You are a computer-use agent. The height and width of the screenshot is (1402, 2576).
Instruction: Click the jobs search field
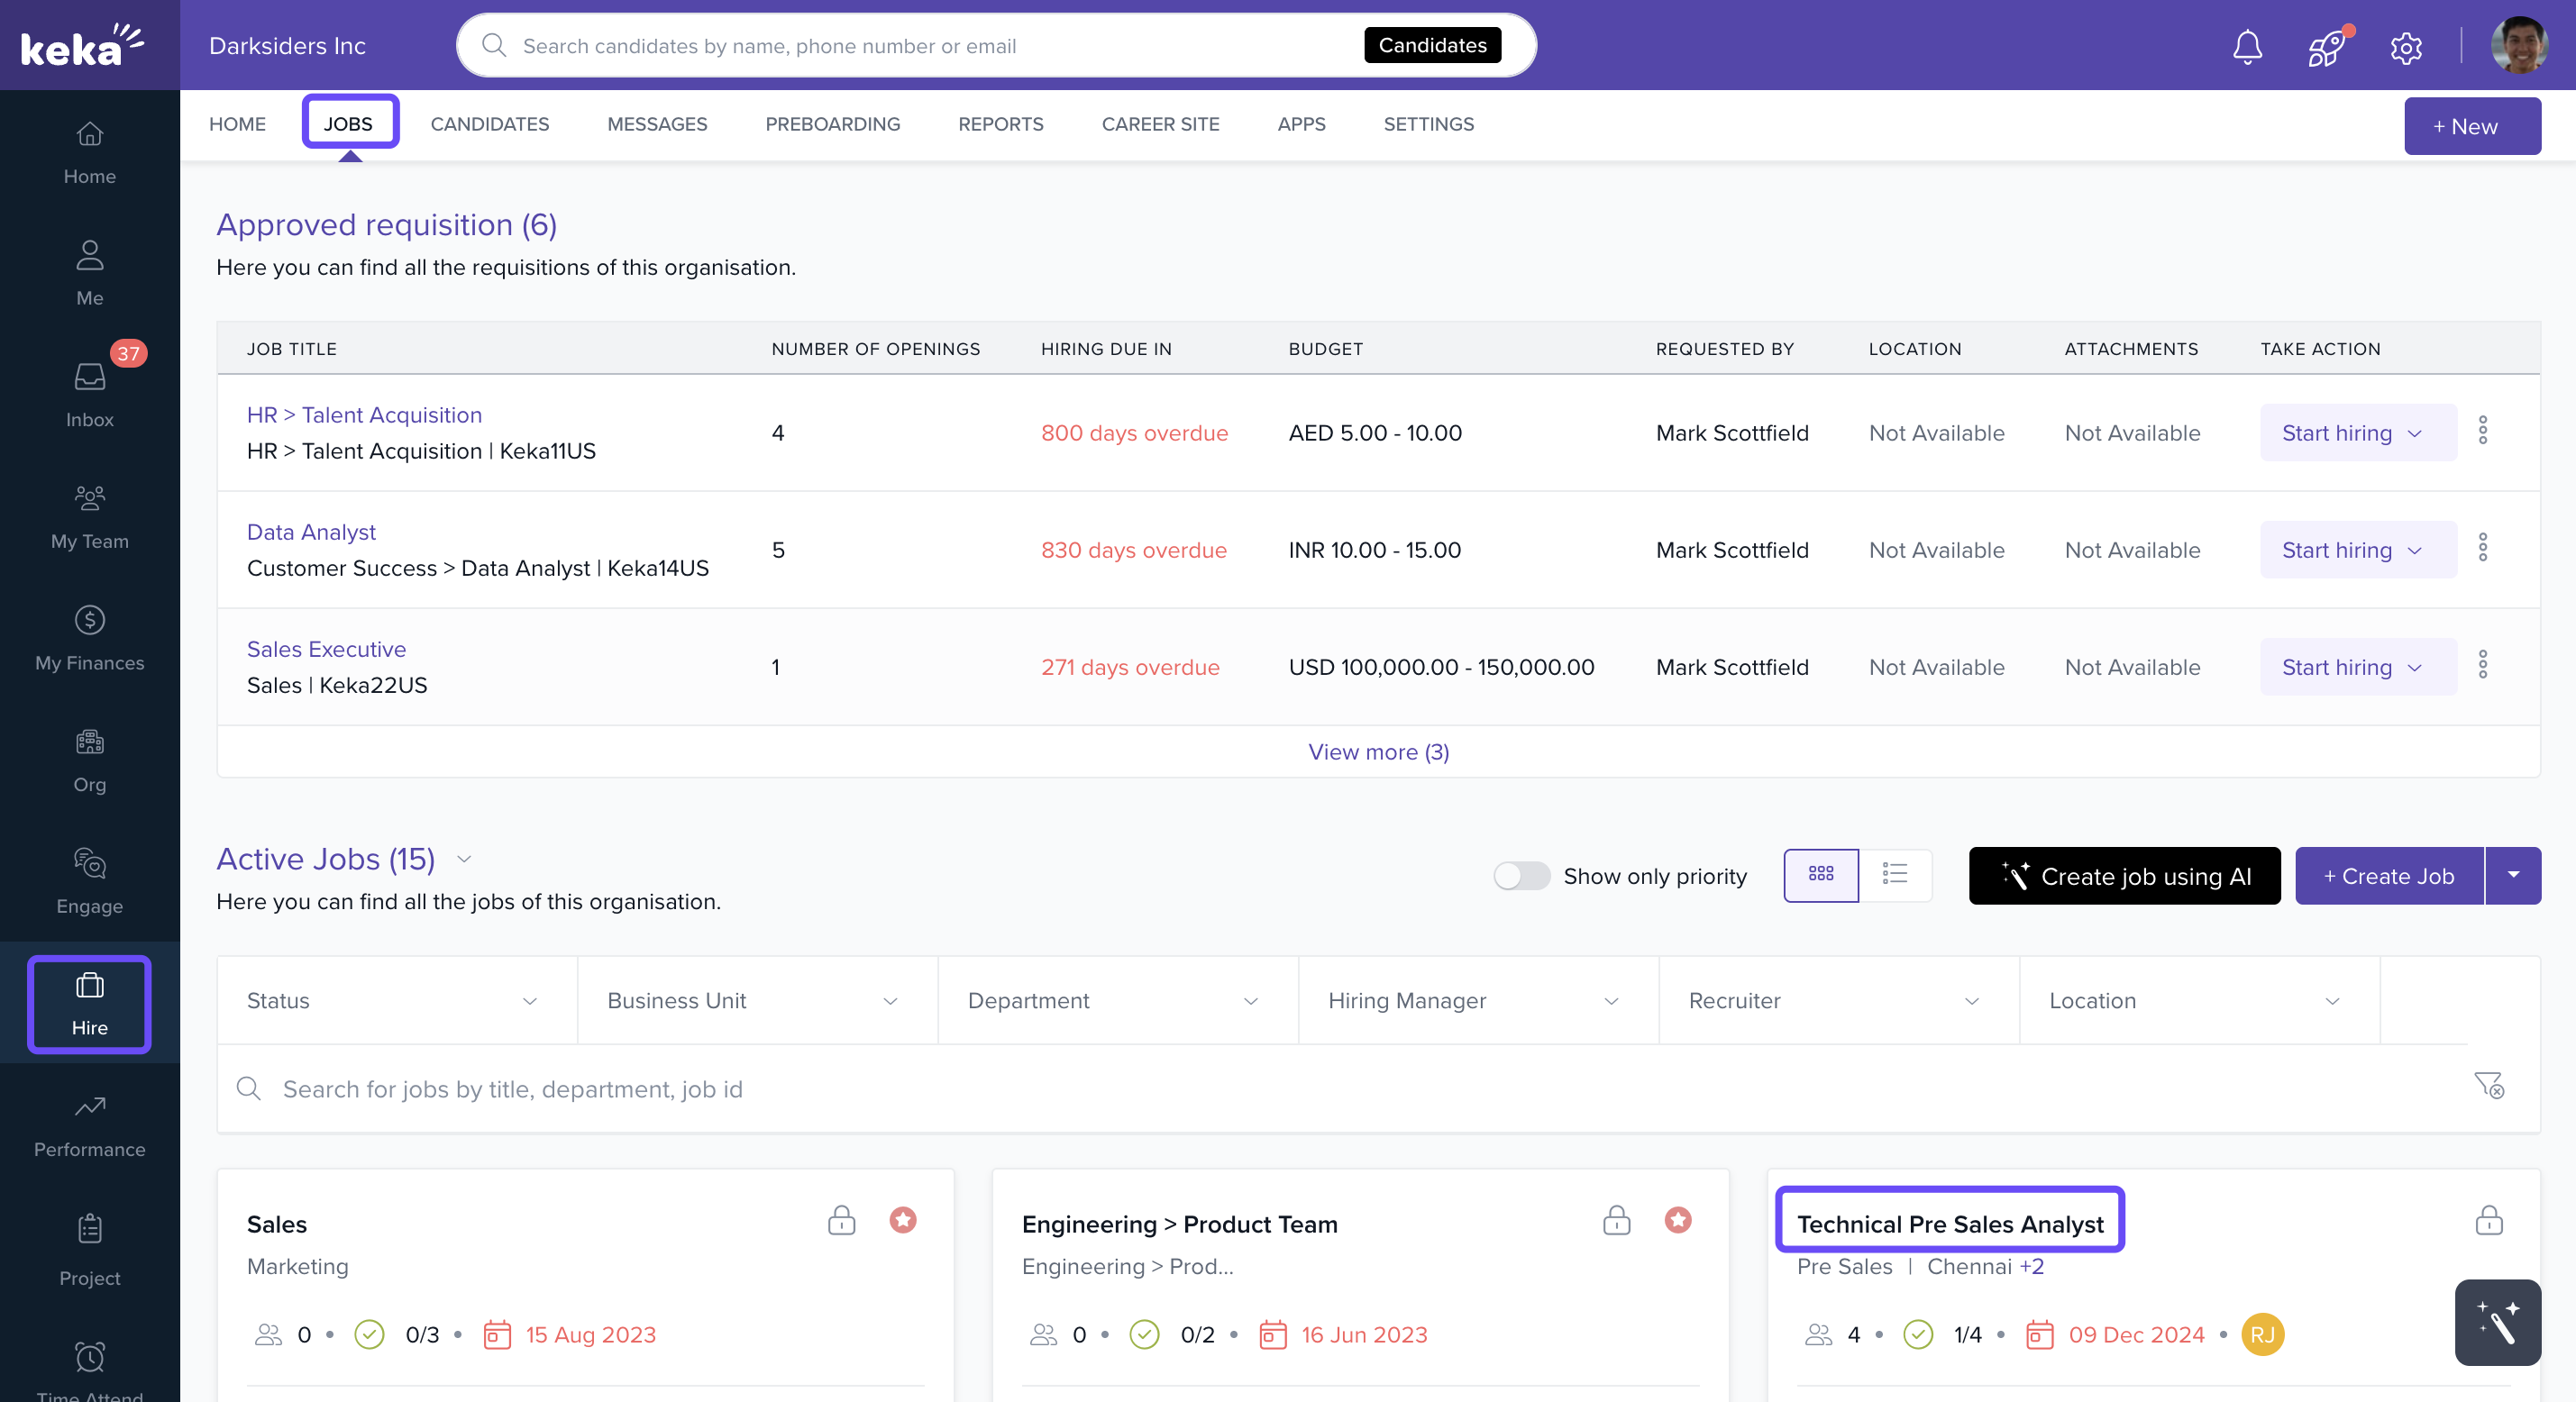(x=1300, y=1088)
